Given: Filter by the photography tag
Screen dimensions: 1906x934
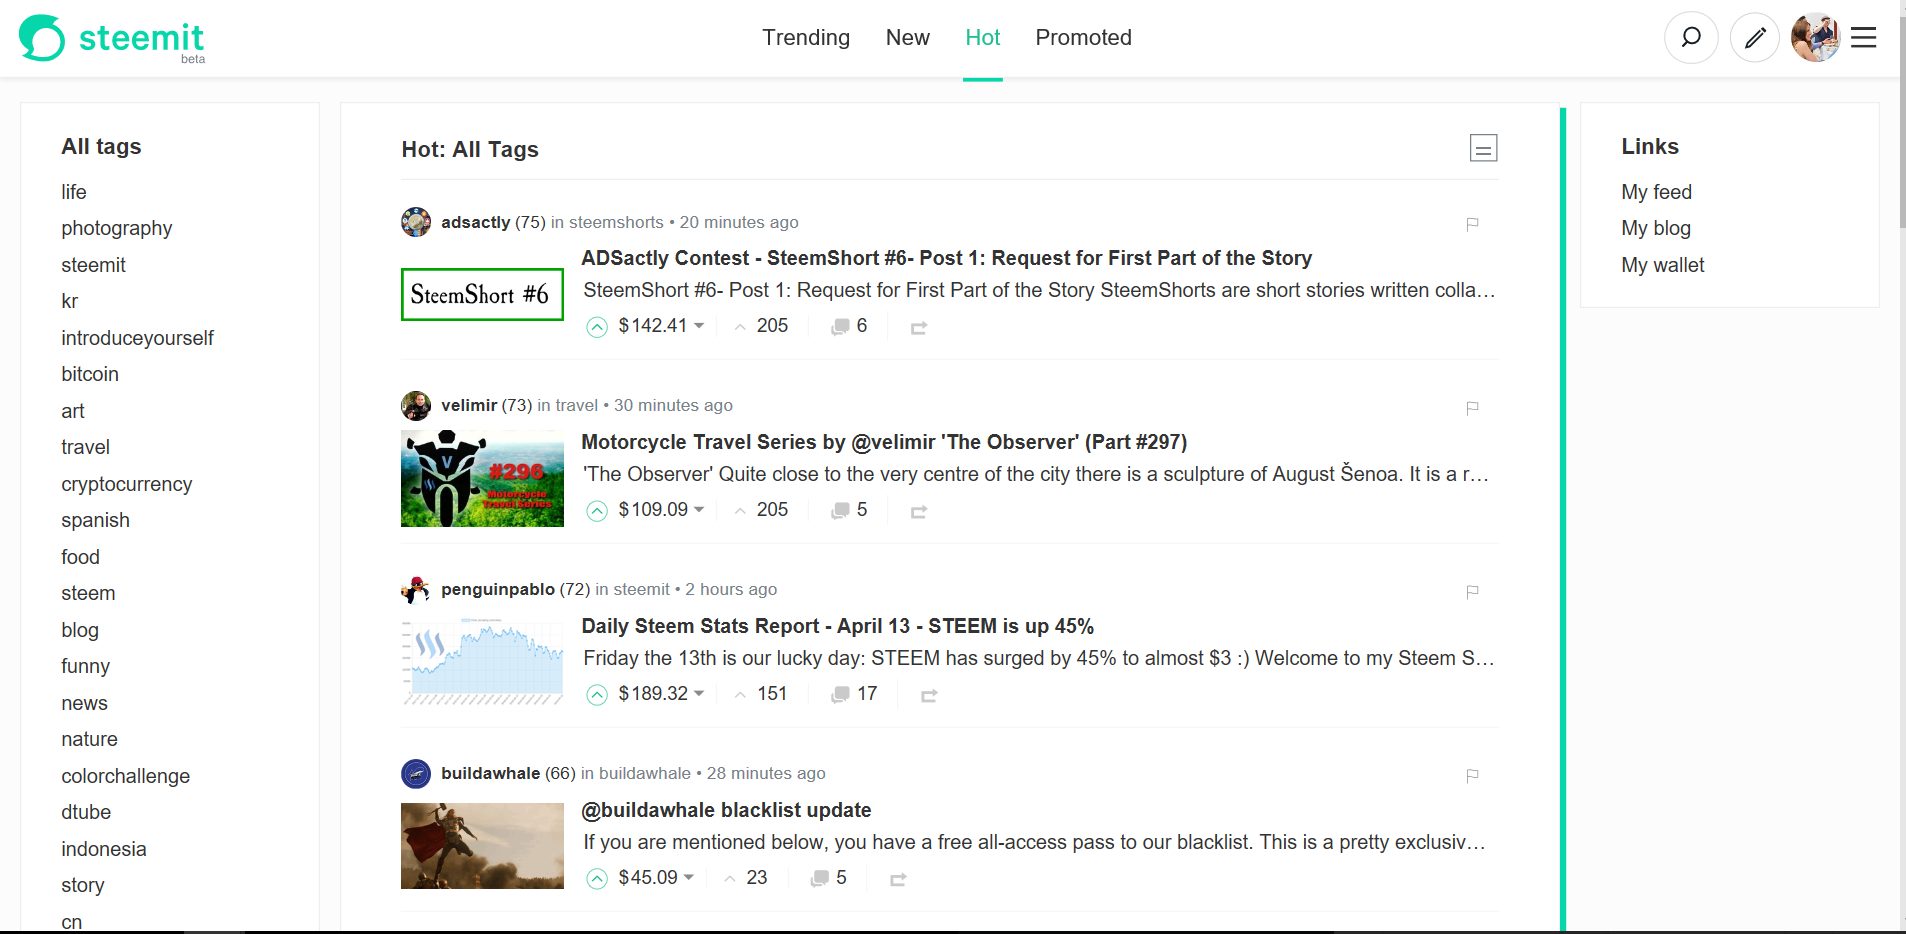Looking at the screenshot, I should point(117,229).
